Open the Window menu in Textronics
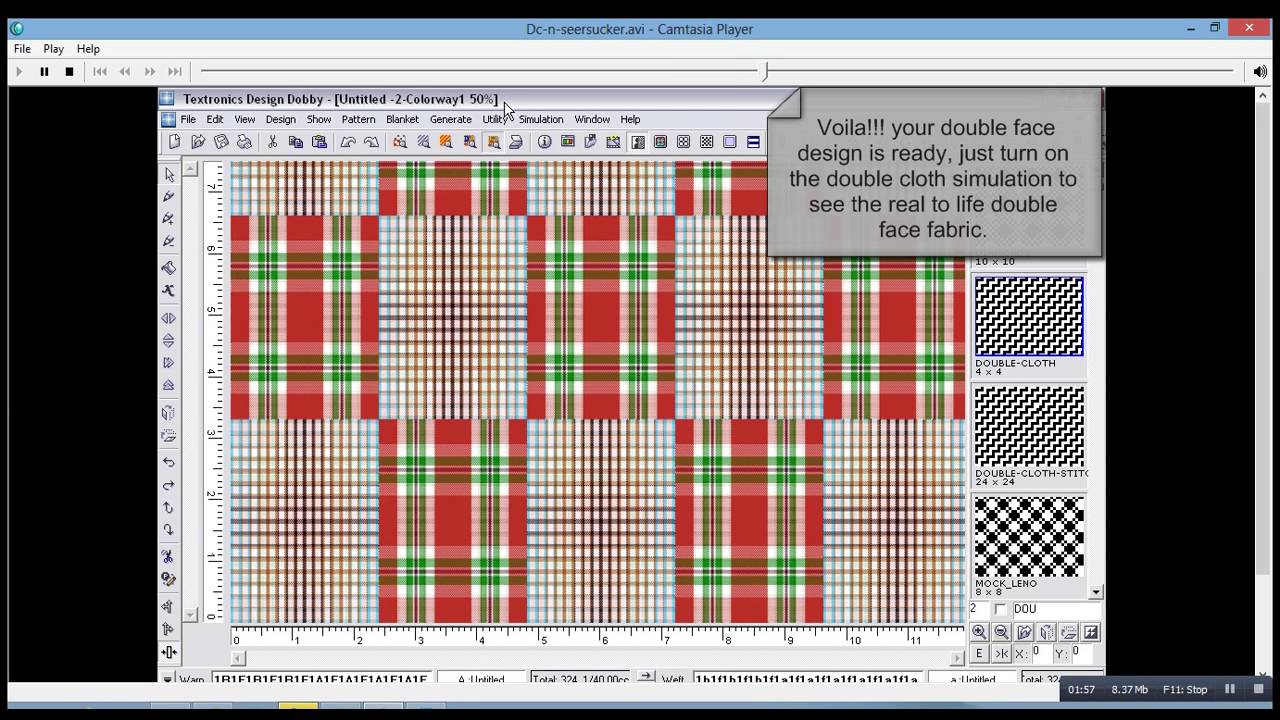Image resolution: width=1280 pixels, height=720 pixels. [x=592, y=119]
